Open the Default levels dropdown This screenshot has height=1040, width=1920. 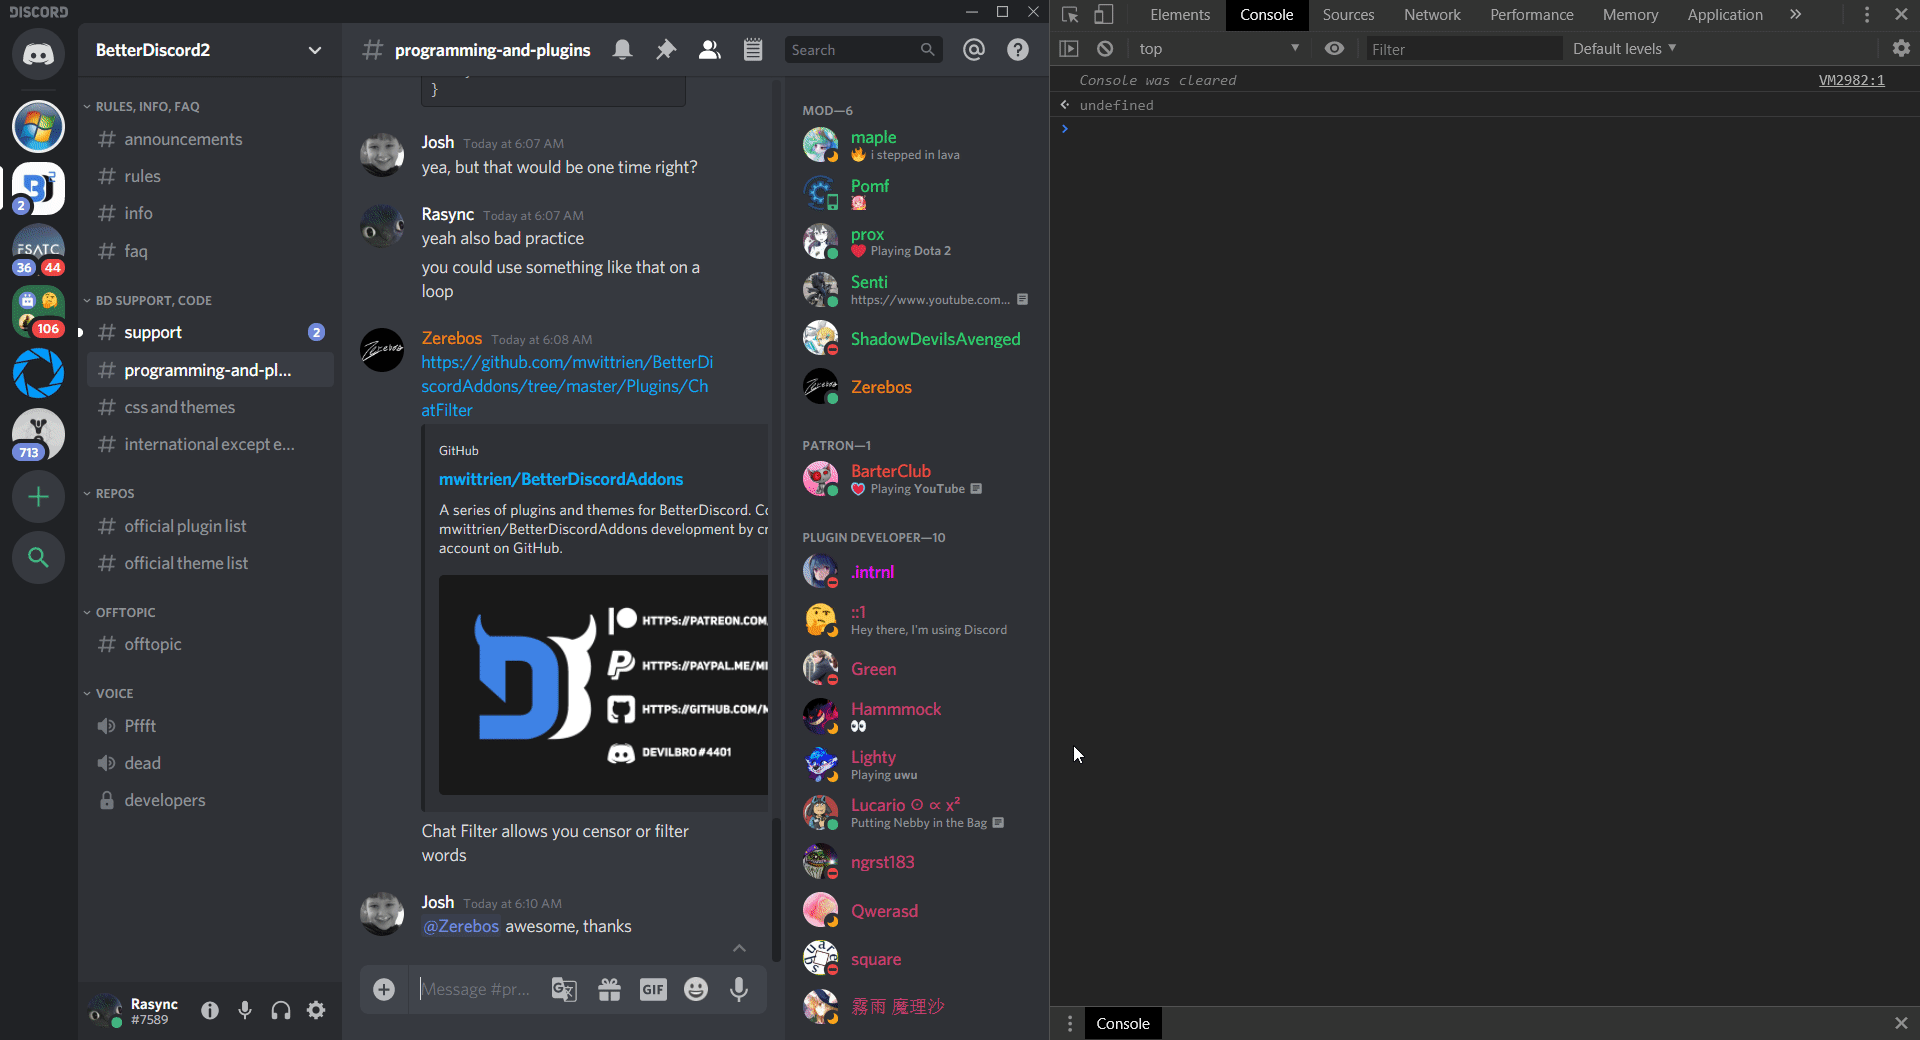point(1624,48)
